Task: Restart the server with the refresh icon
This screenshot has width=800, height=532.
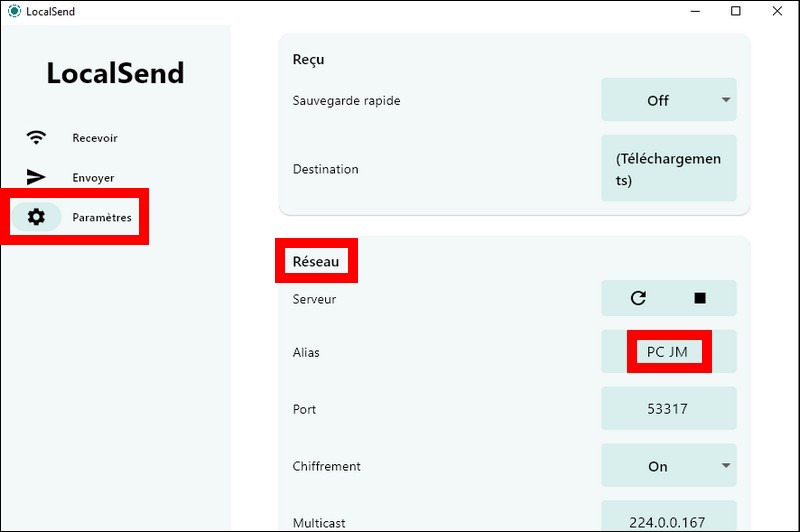Action: pyautogui.click(x=638, y=298)
